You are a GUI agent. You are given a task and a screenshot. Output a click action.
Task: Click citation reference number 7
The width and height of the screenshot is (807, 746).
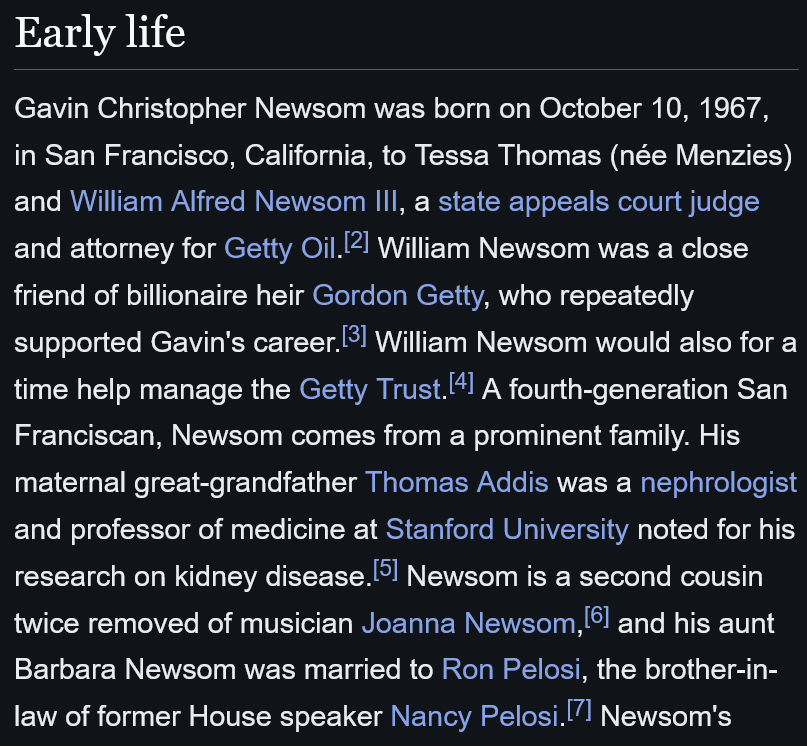(579, 711)
